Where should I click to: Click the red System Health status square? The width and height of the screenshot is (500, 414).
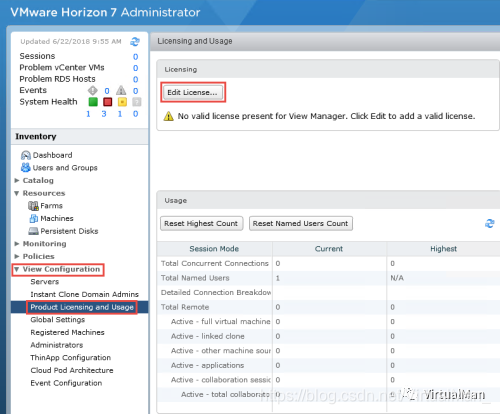point(107,102)
